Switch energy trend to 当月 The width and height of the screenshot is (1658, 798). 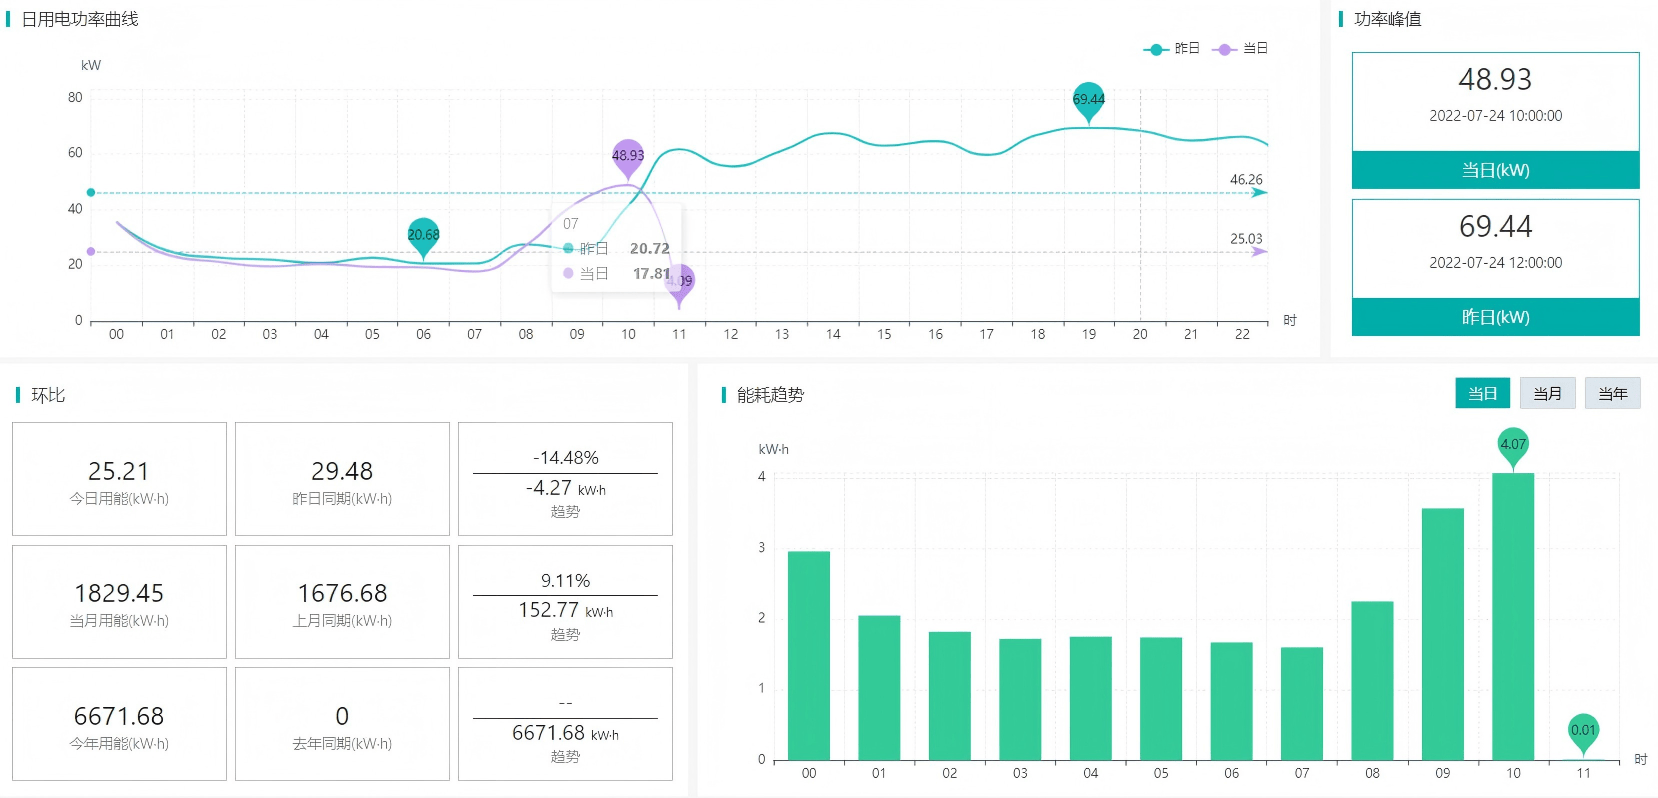[x=1547, y=393]
